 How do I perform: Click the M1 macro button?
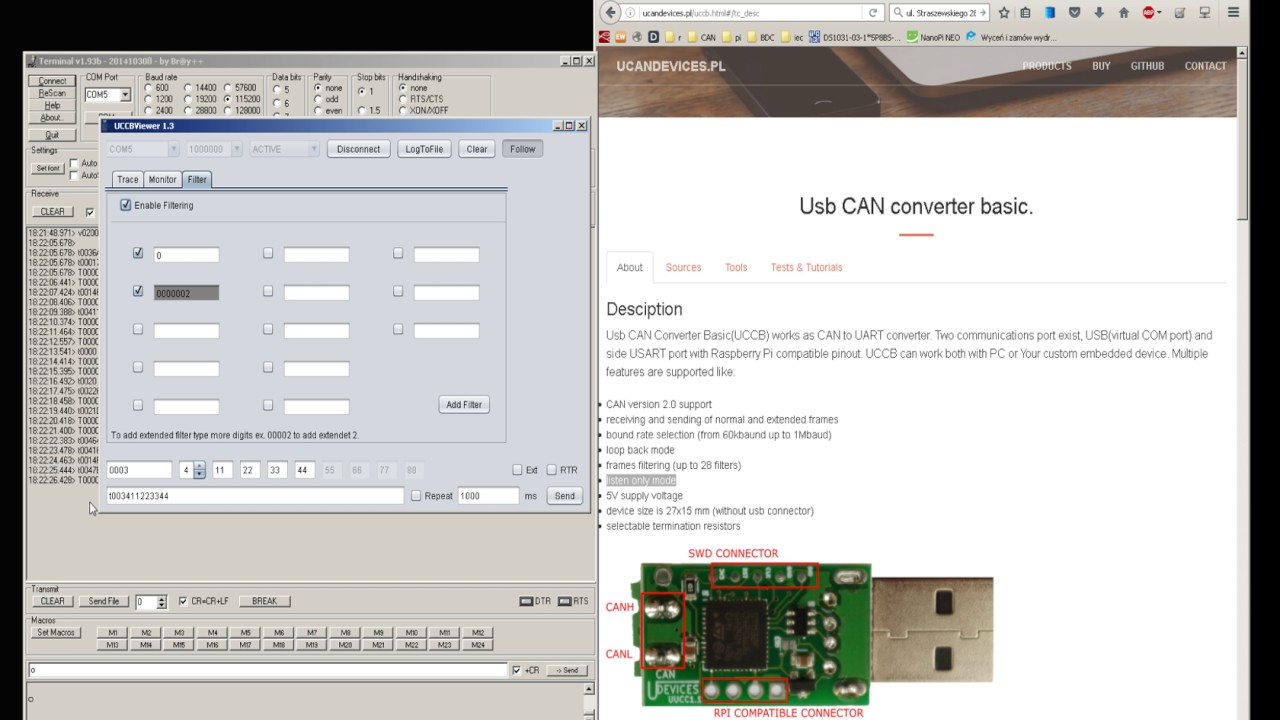[113, 633]
